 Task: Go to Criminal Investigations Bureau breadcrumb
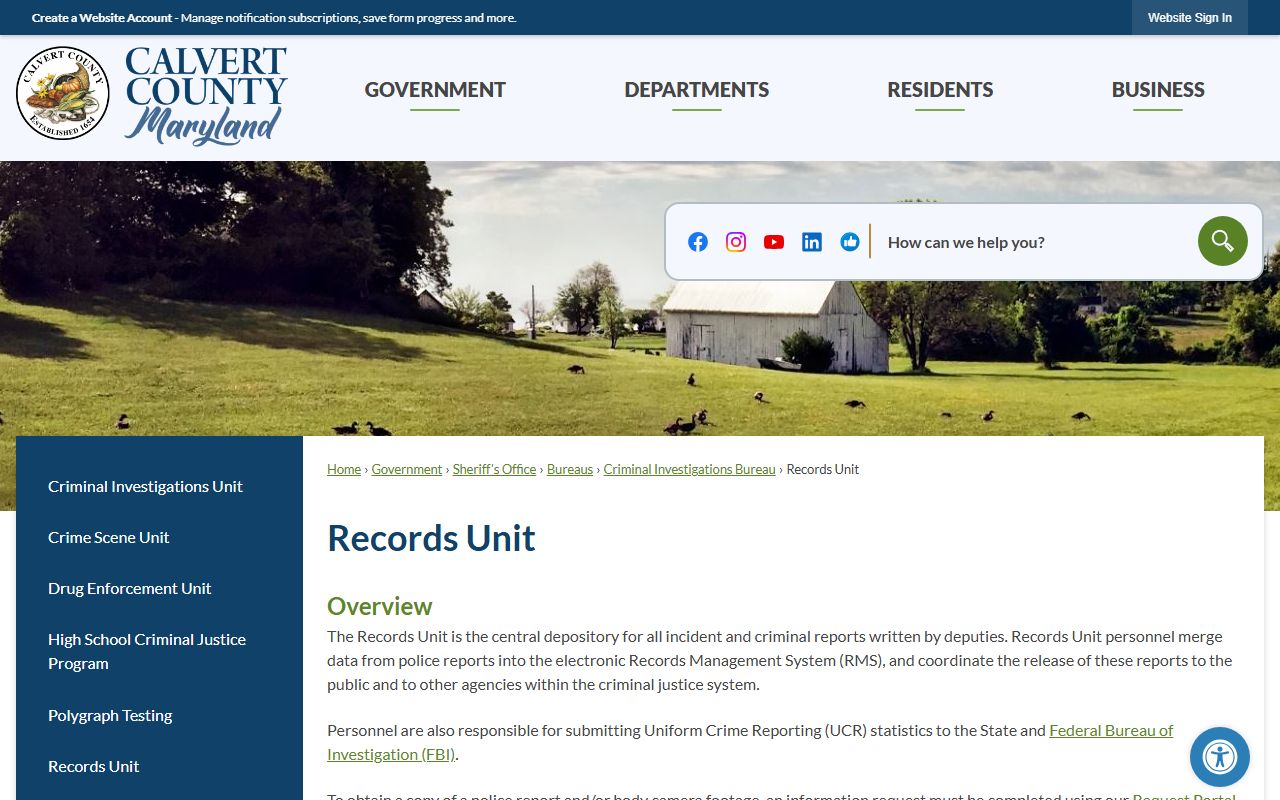coord(690,469)
